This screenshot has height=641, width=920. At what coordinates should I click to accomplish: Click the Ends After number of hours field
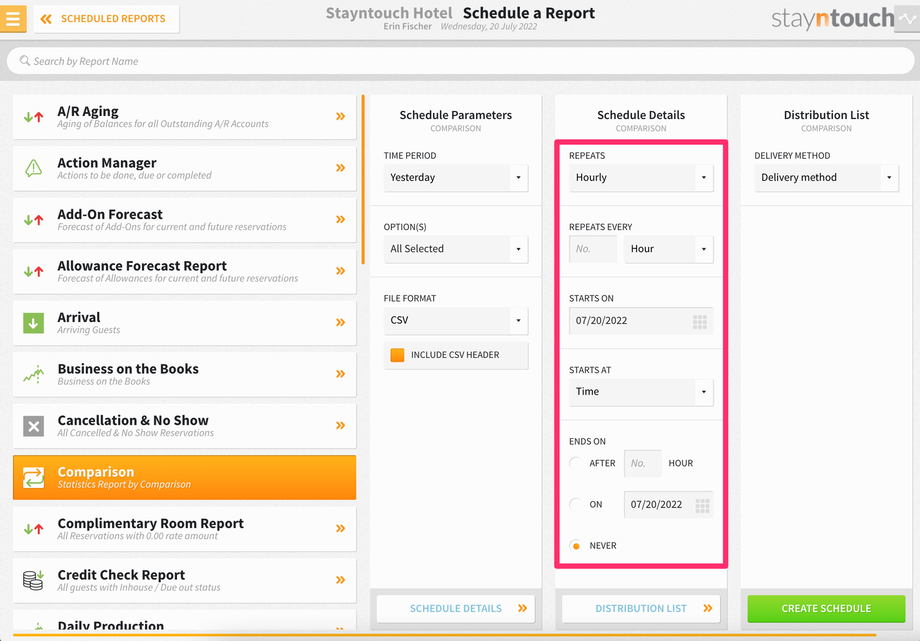tap(642, 463)
